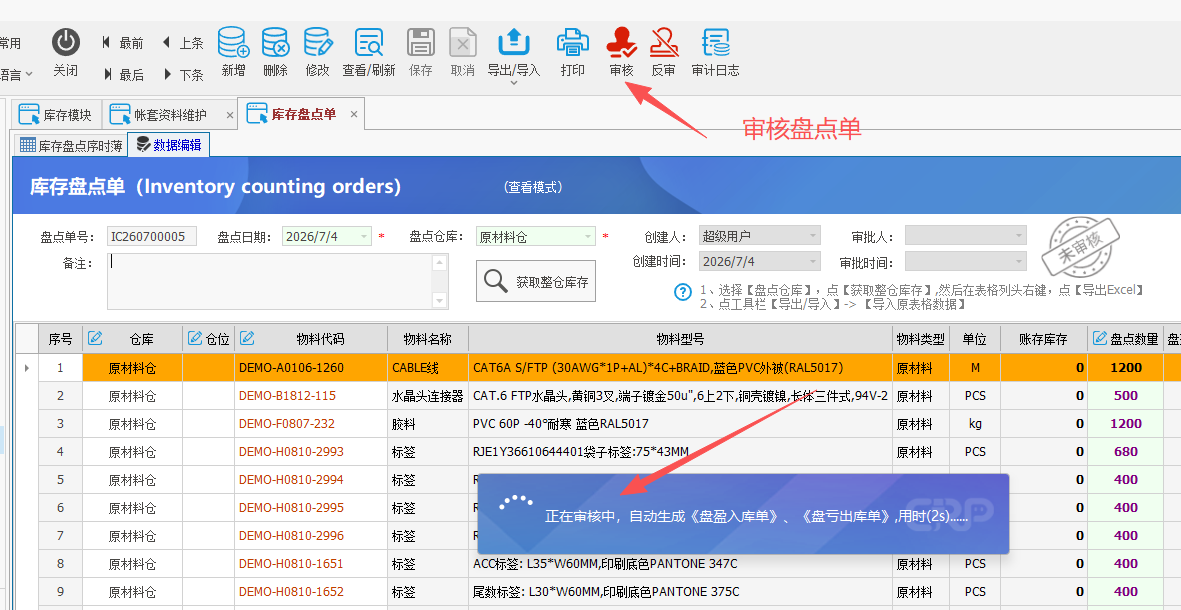Jump to previous record with 上条

[x=183, y=43]
